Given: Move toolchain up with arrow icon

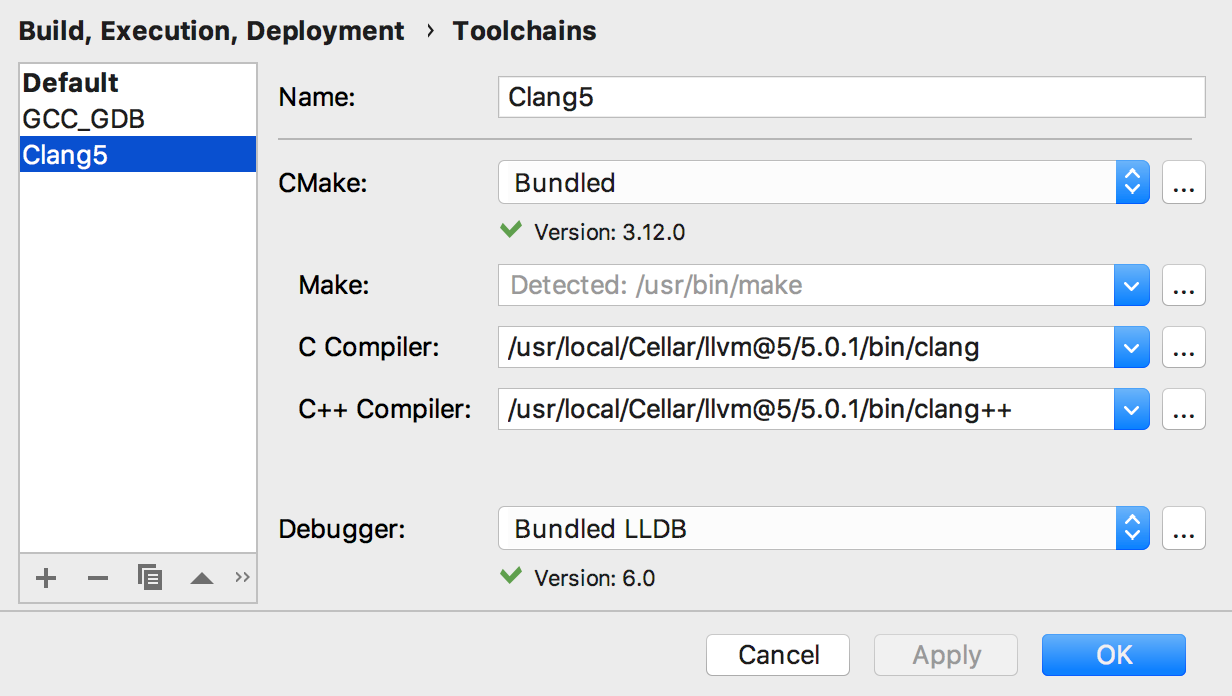Looking at the screenshot, I should (x=202, y=578).
